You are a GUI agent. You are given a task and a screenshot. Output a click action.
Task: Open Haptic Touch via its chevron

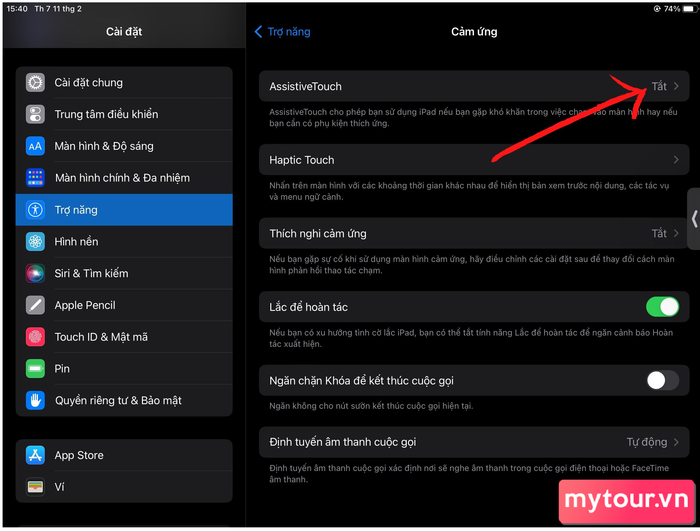pyautogui.click(x=676, y=160)
